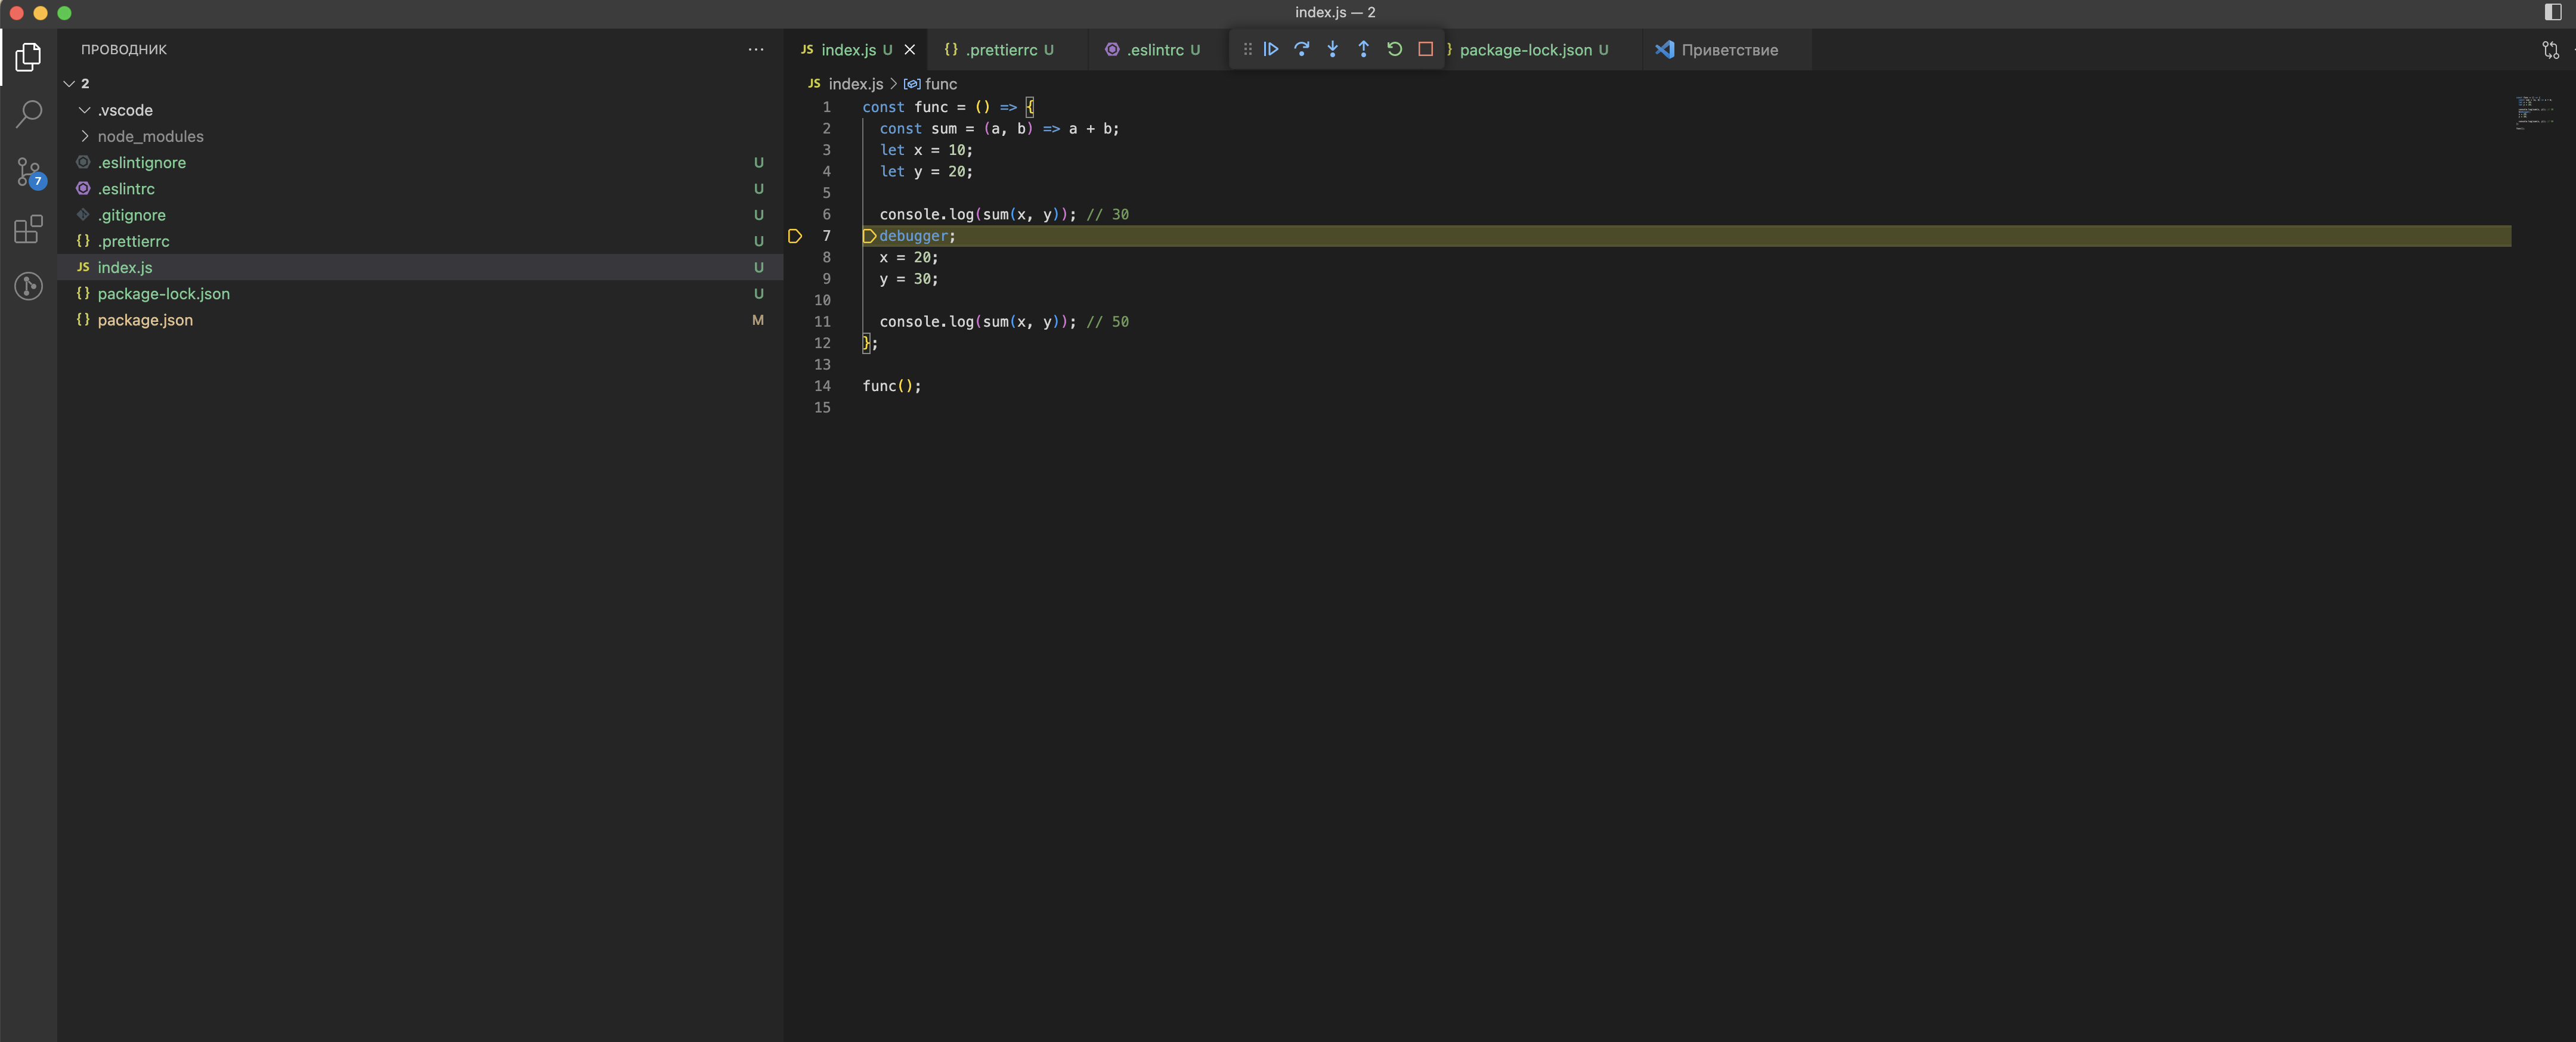The width and height of the screenshot is (2576, 1042).
Task: Expand the node_modules folder
Action: click(85, 136)
